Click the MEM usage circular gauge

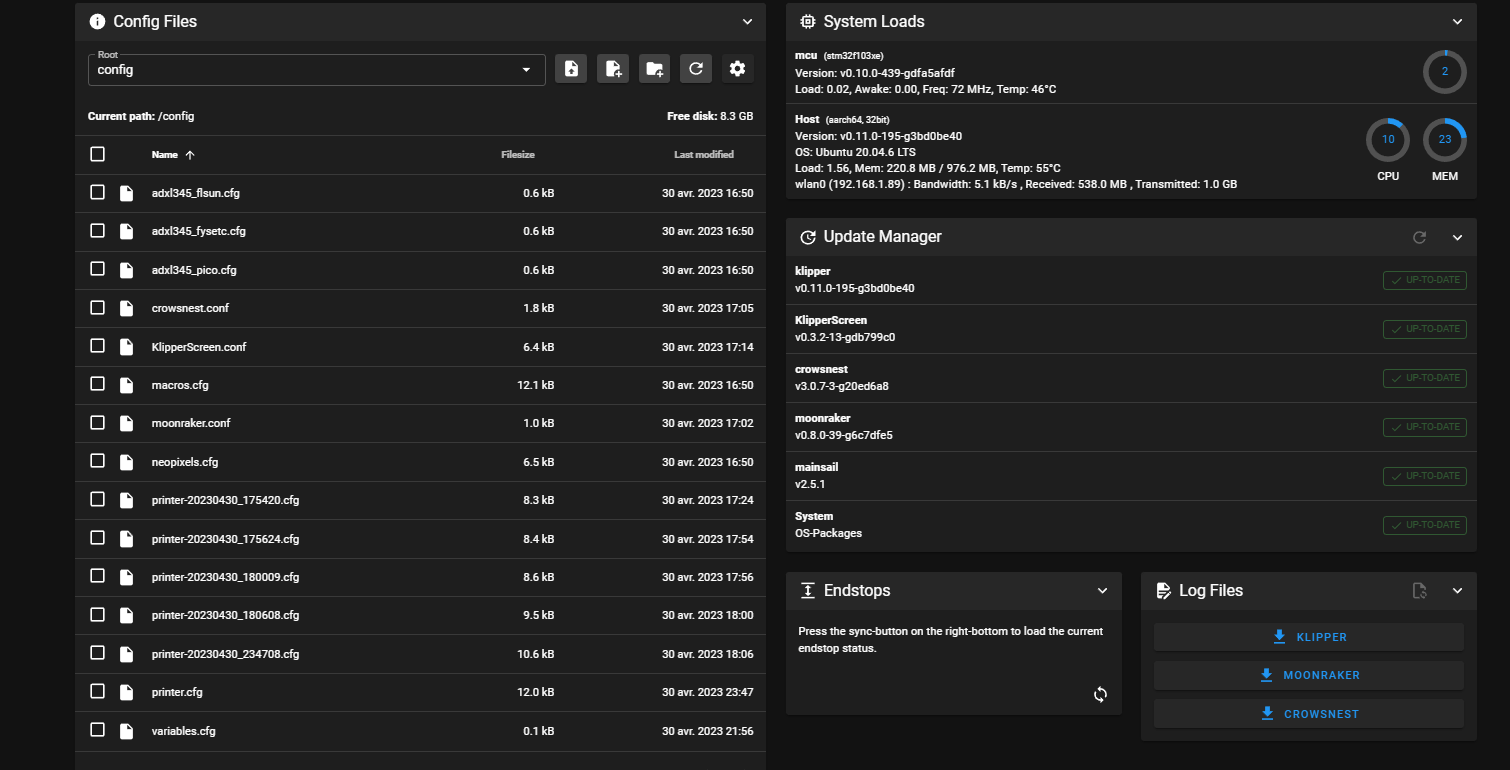click(1444, 140)
